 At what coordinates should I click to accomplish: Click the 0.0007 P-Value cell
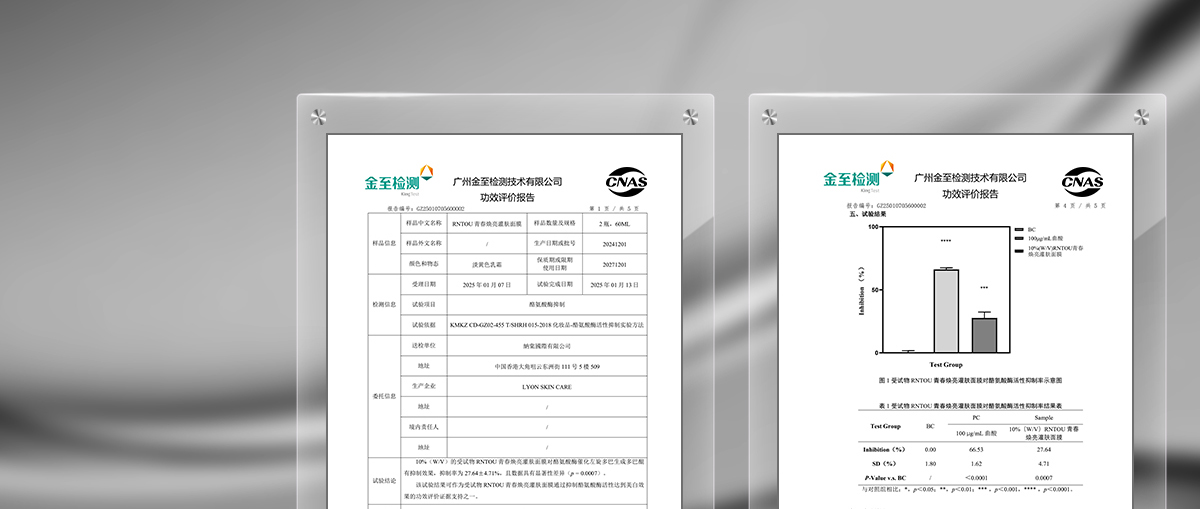point(1043,478)
